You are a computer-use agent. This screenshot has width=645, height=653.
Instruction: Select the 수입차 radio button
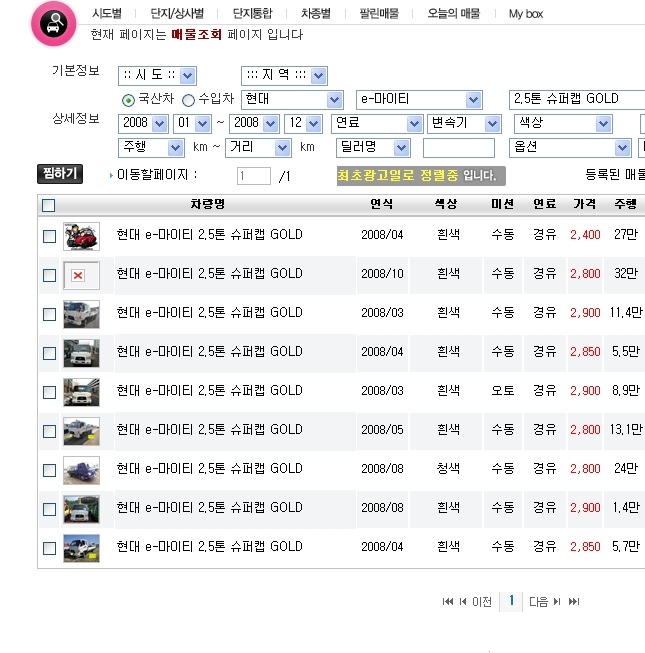(188, 100)
